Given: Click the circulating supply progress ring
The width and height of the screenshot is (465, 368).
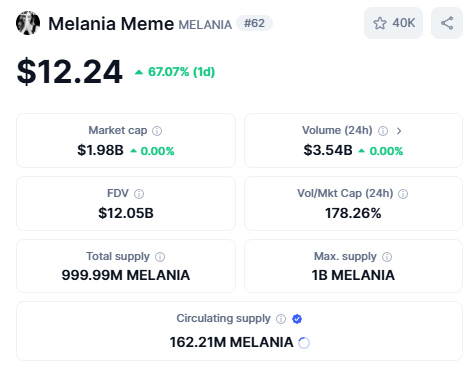Looking at the screenshot, I should (x=304, y=343).
